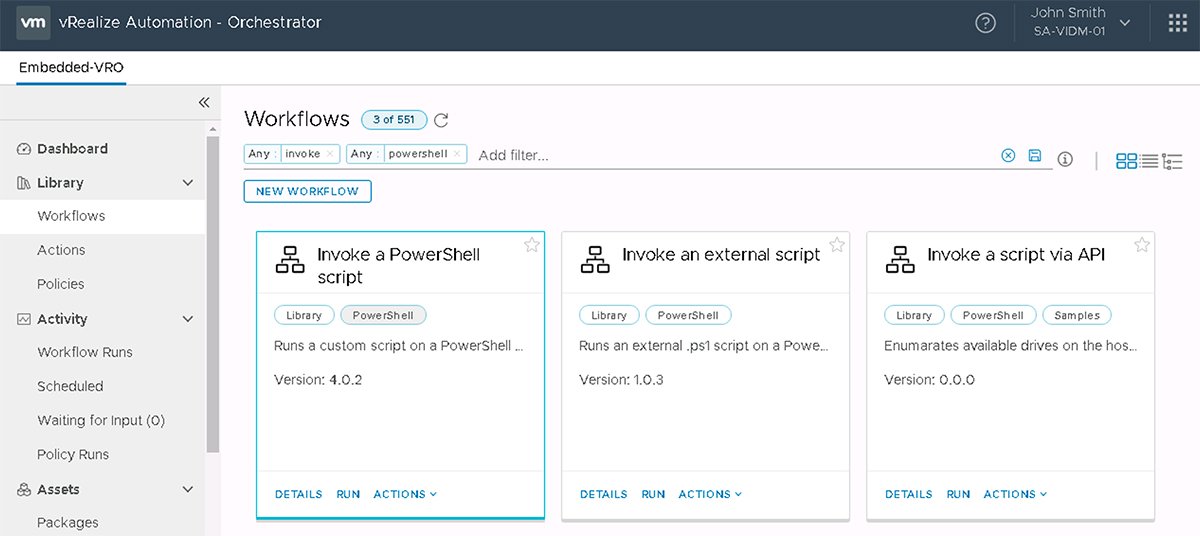Image resolution: width=1200 pixels, height=536 pixels.
Task: Switch to tree view
Action: [1173, 160]
